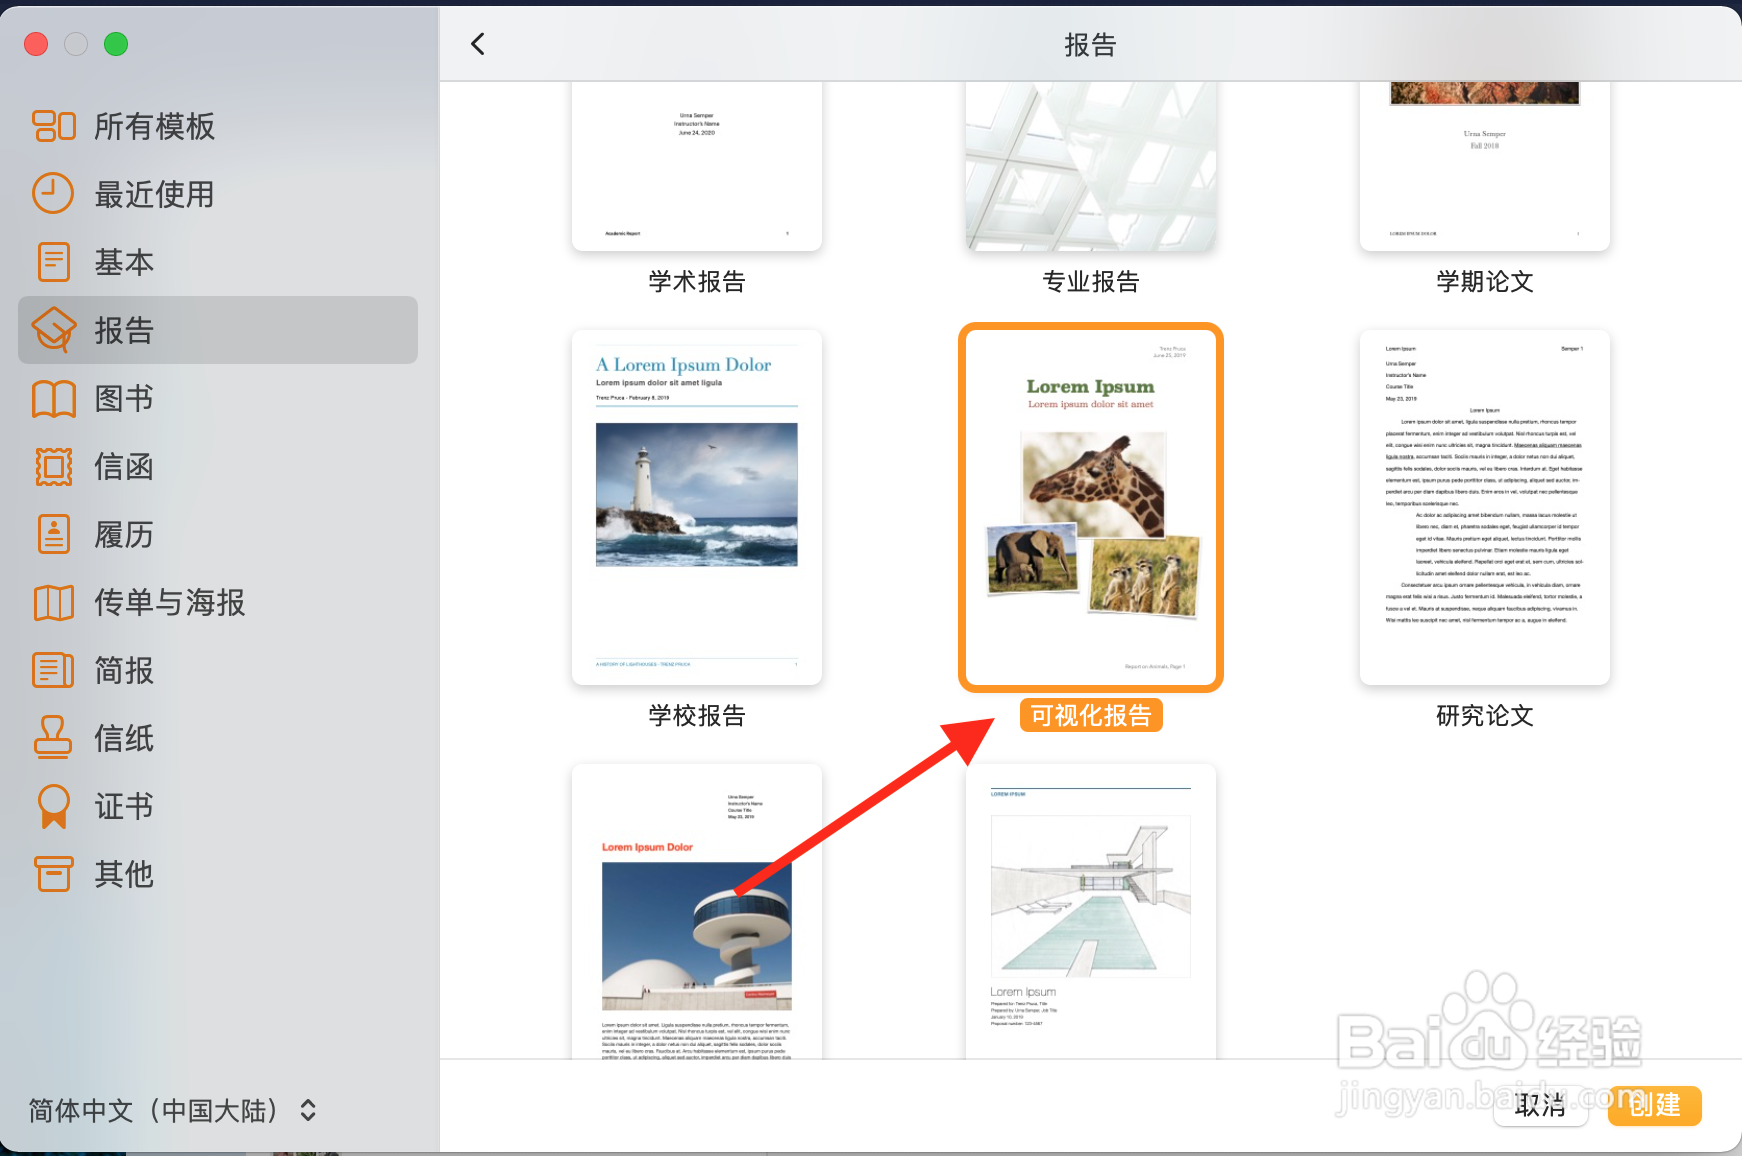The width and height of the screenshot is (1742, 1156).
Task: Click the 取消 button
Action: point(1541,1106)
